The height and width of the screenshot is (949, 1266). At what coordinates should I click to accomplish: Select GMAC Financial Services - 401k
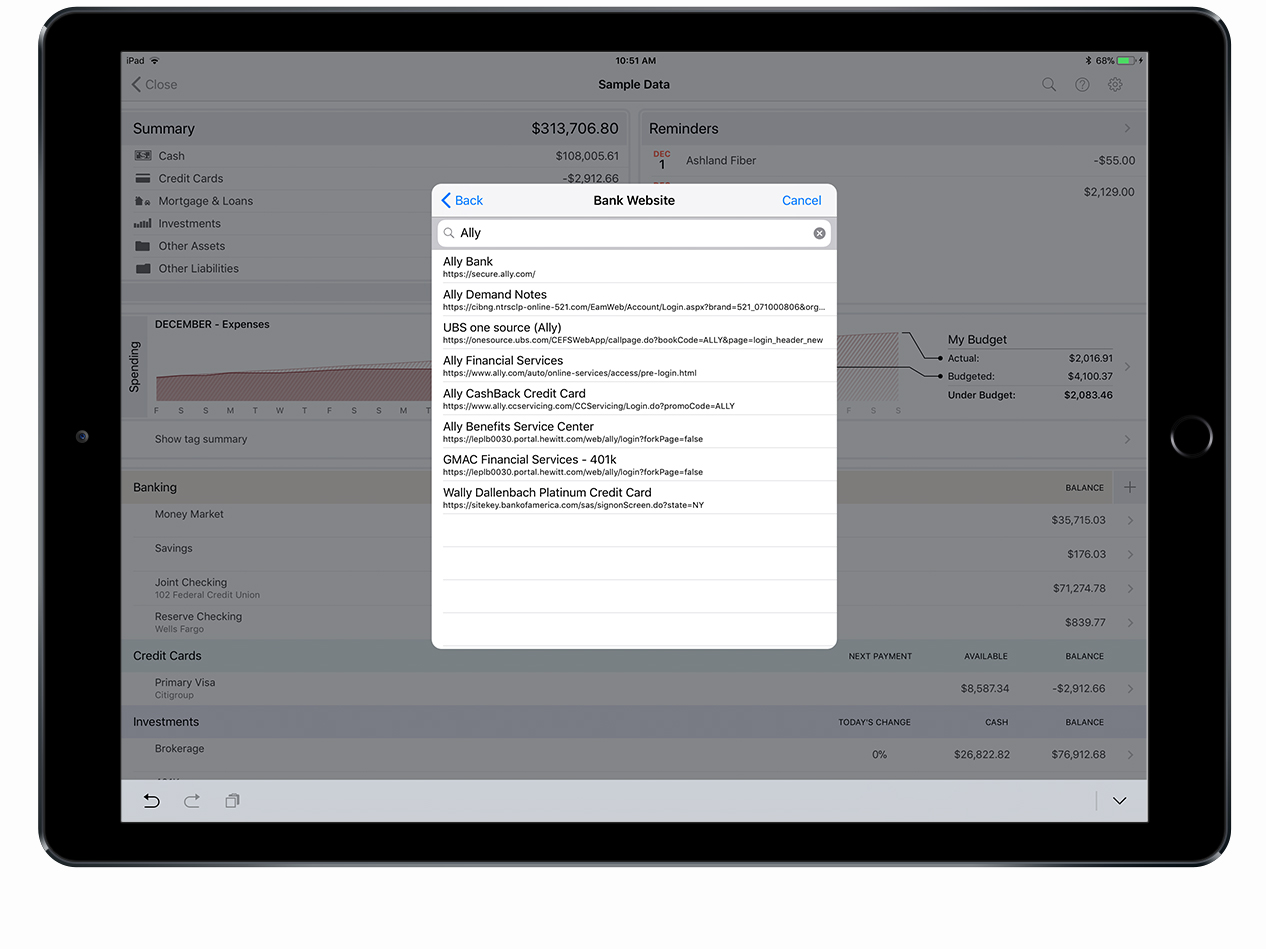(x=634, y=465)
